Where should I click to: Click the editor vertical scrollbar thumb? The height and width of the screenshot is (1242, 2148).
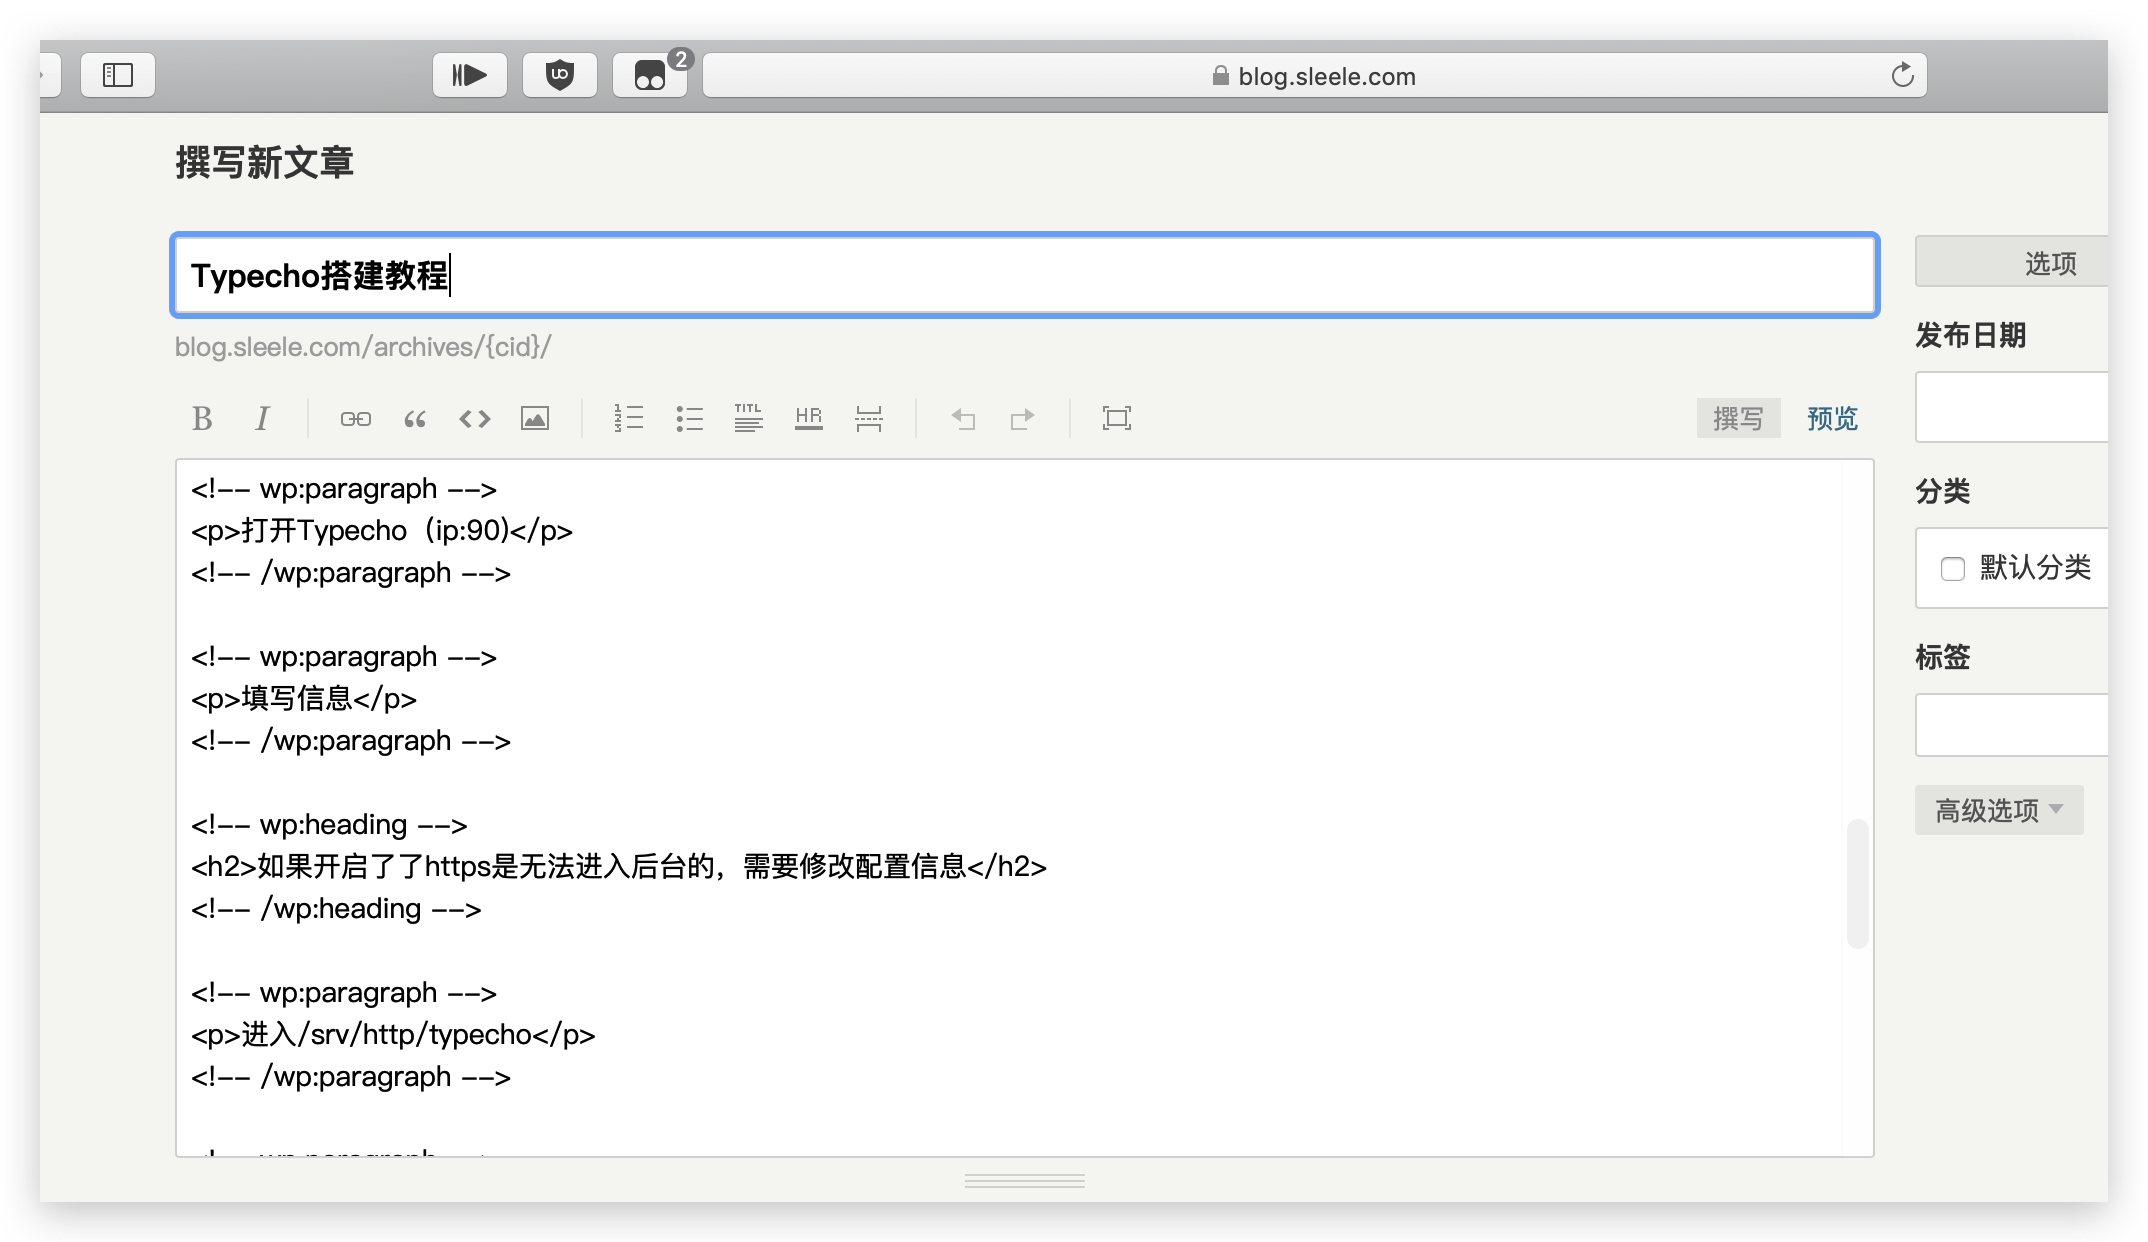[1857, 883]
